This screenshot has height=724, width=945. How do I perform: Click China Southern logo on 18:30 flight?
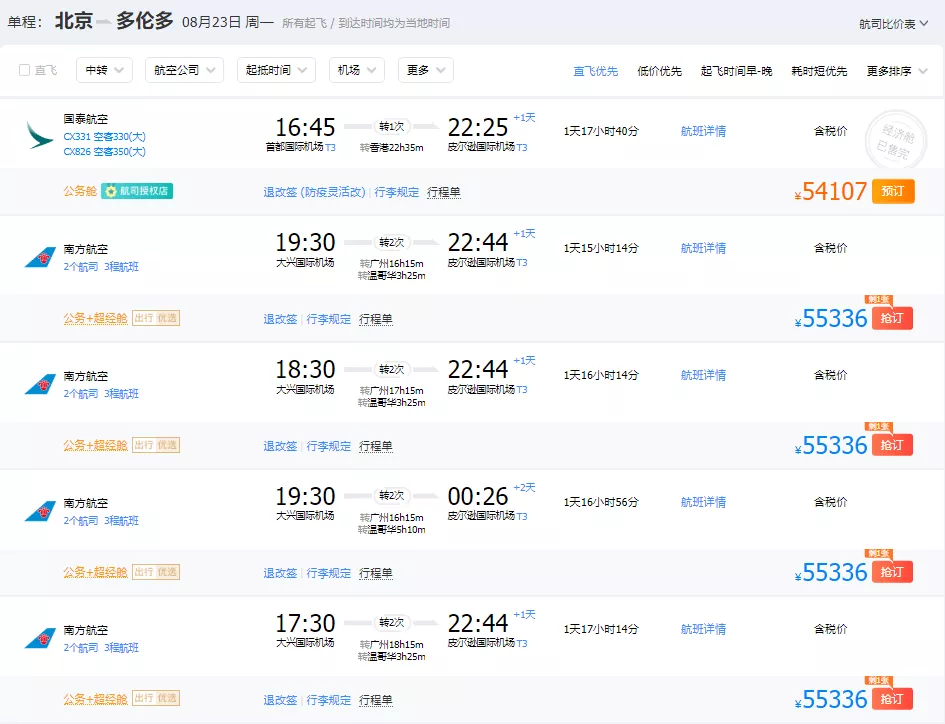(40, 384)
